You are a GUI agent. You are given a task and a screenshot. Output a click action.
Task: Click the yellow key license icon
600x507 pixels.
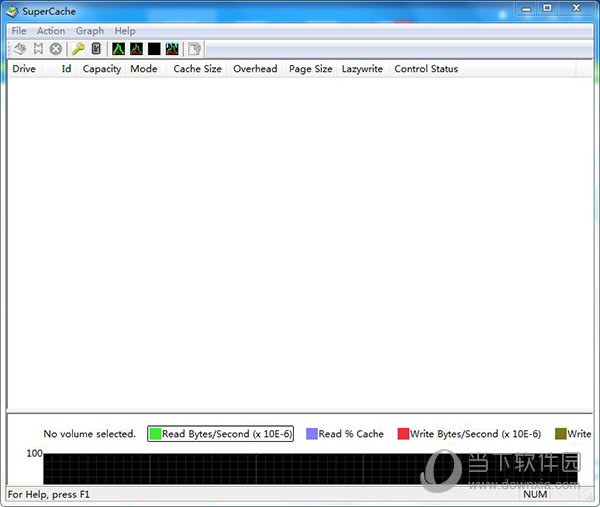78,49
